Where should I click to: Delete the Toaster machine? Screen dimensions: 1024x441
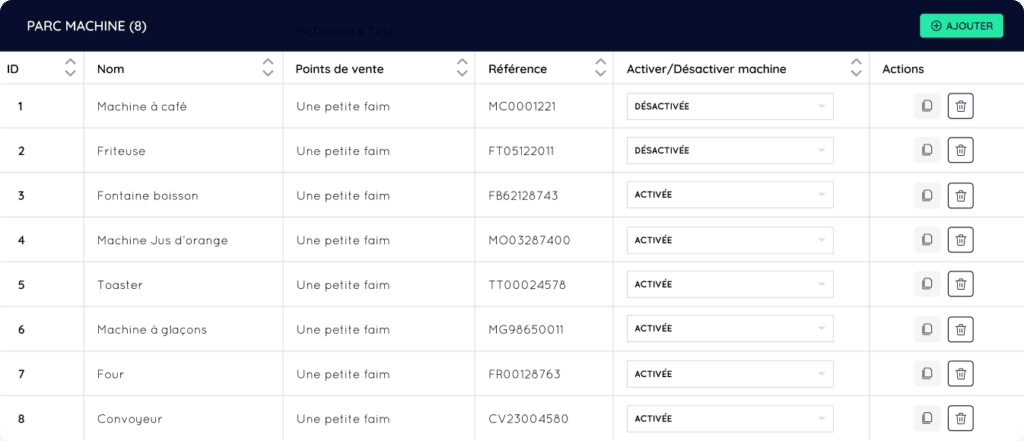click(x=960, y=285)
